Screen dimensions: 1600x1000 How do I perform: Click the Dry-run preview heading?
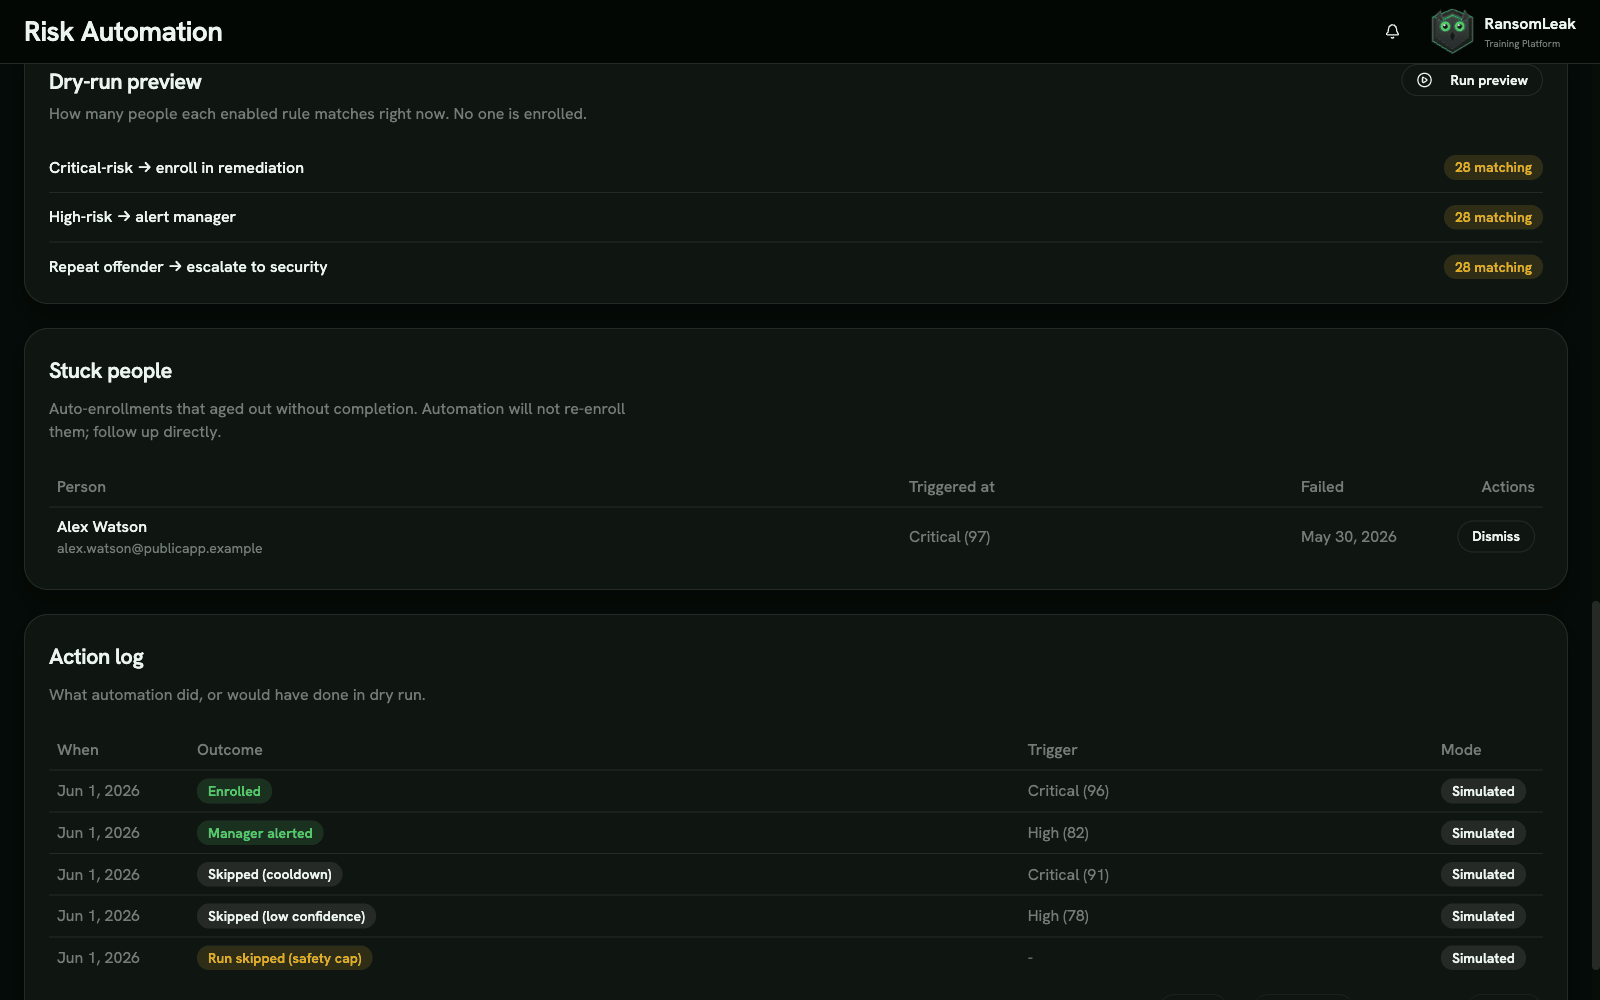coord(125,82)
